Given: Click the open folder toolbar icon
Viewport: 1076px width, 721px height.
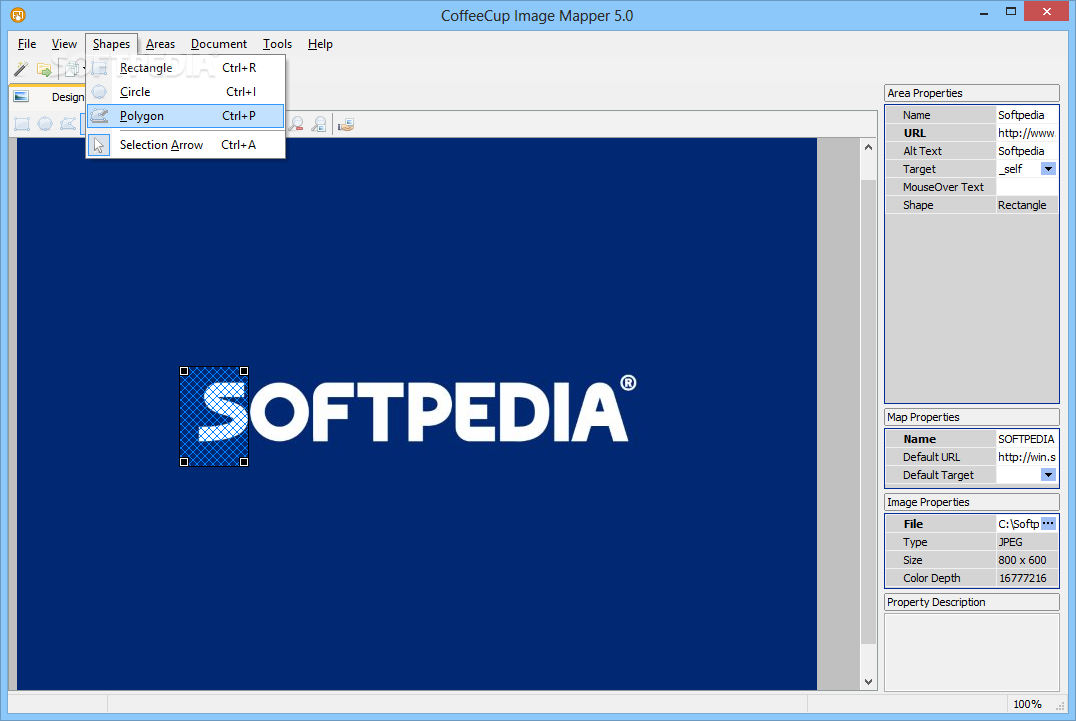Looking at the screenshot, I should click(x=45, y=69).
